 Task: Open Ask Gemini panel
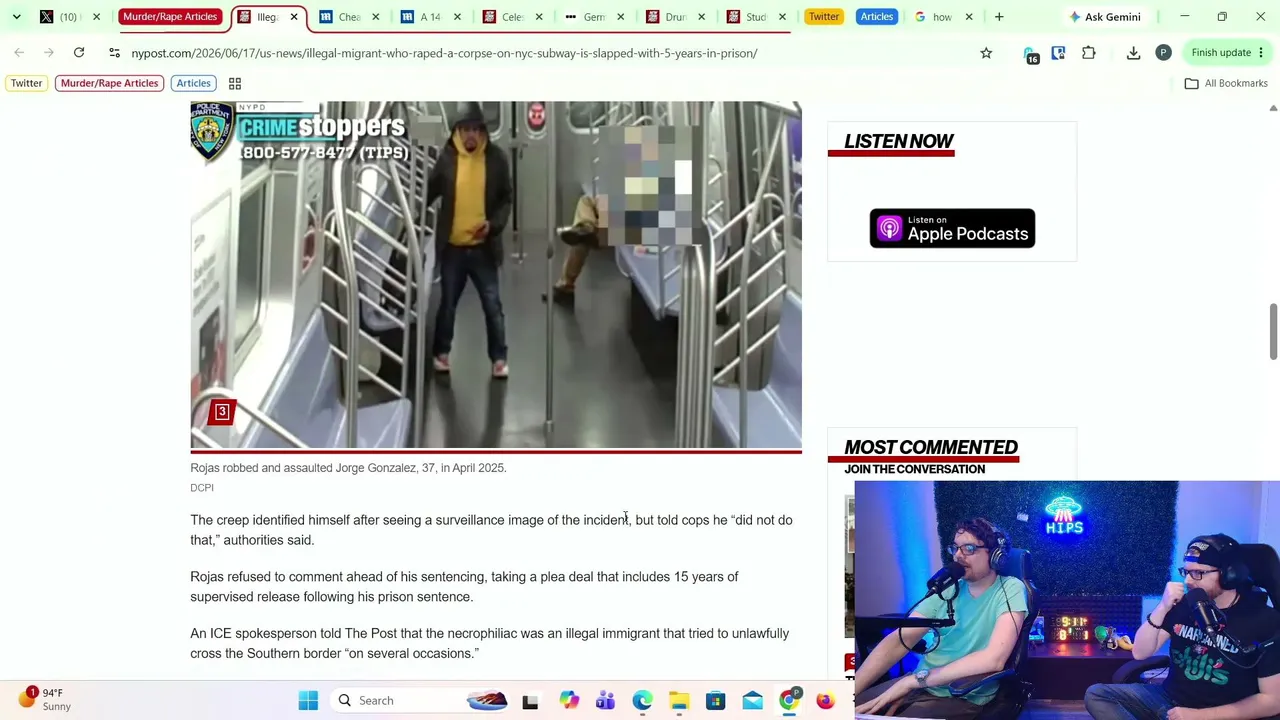[1105, 17]
